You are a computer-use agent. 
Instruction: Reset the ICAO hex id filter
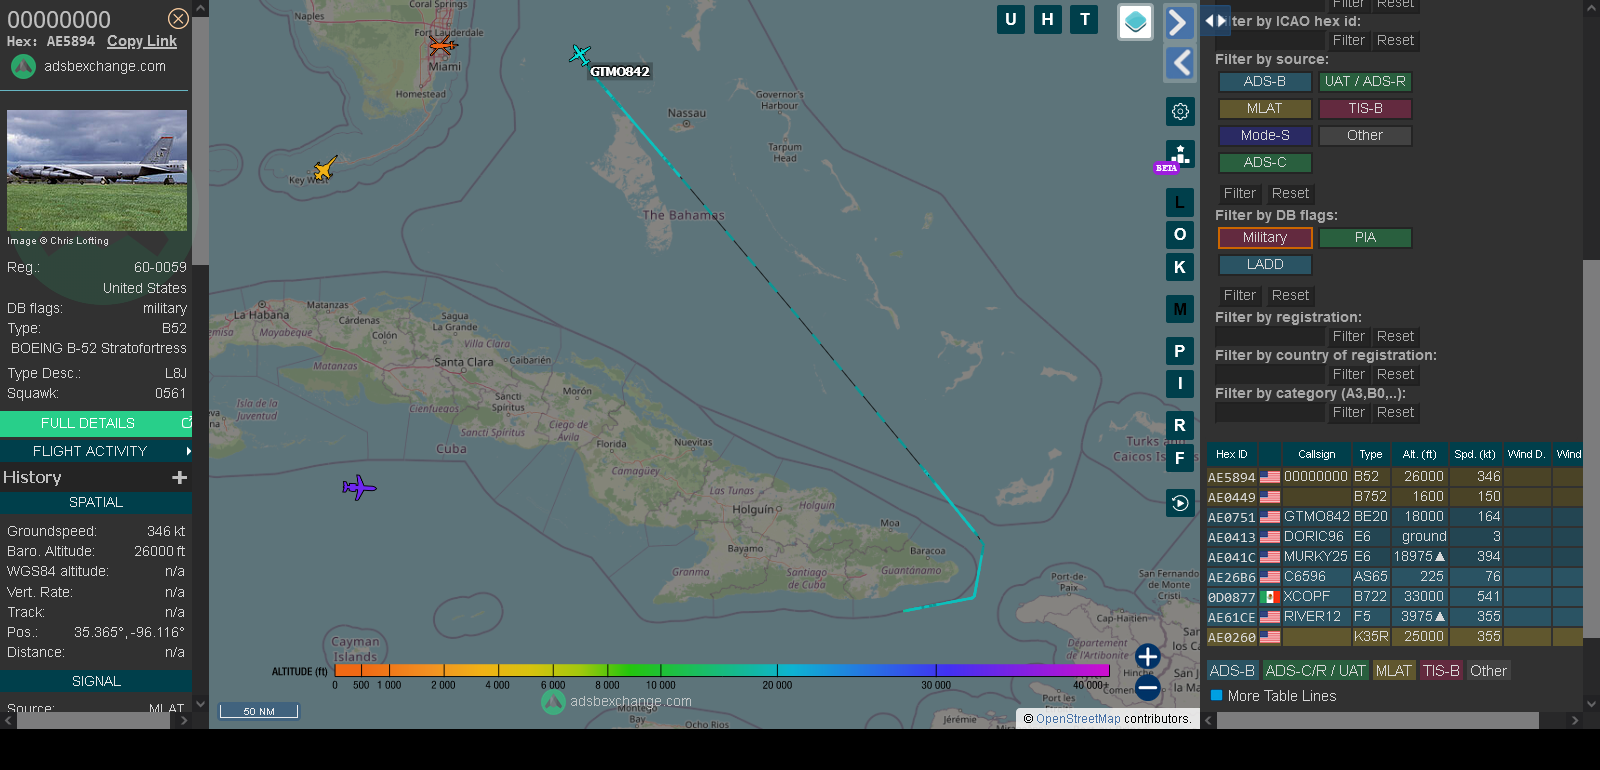[1395, 41]
